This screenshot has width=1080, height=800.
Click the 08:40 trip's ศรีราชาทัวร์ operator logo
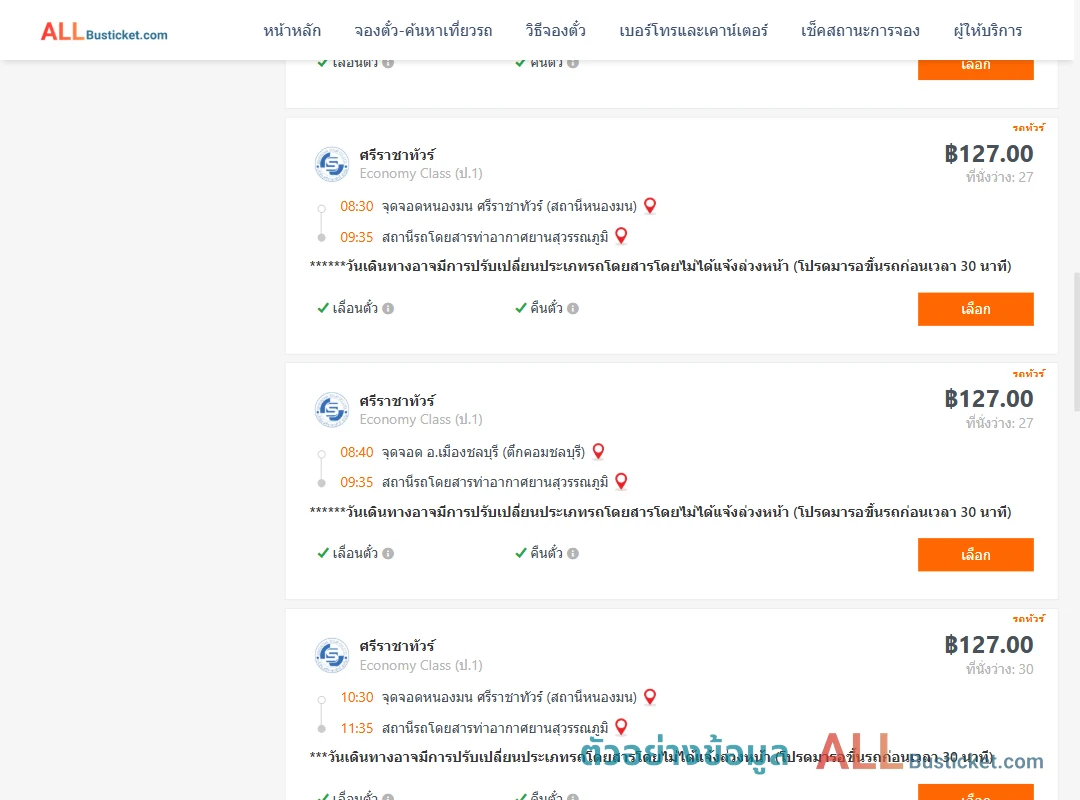pyautogui.click(x=332, y=410)
